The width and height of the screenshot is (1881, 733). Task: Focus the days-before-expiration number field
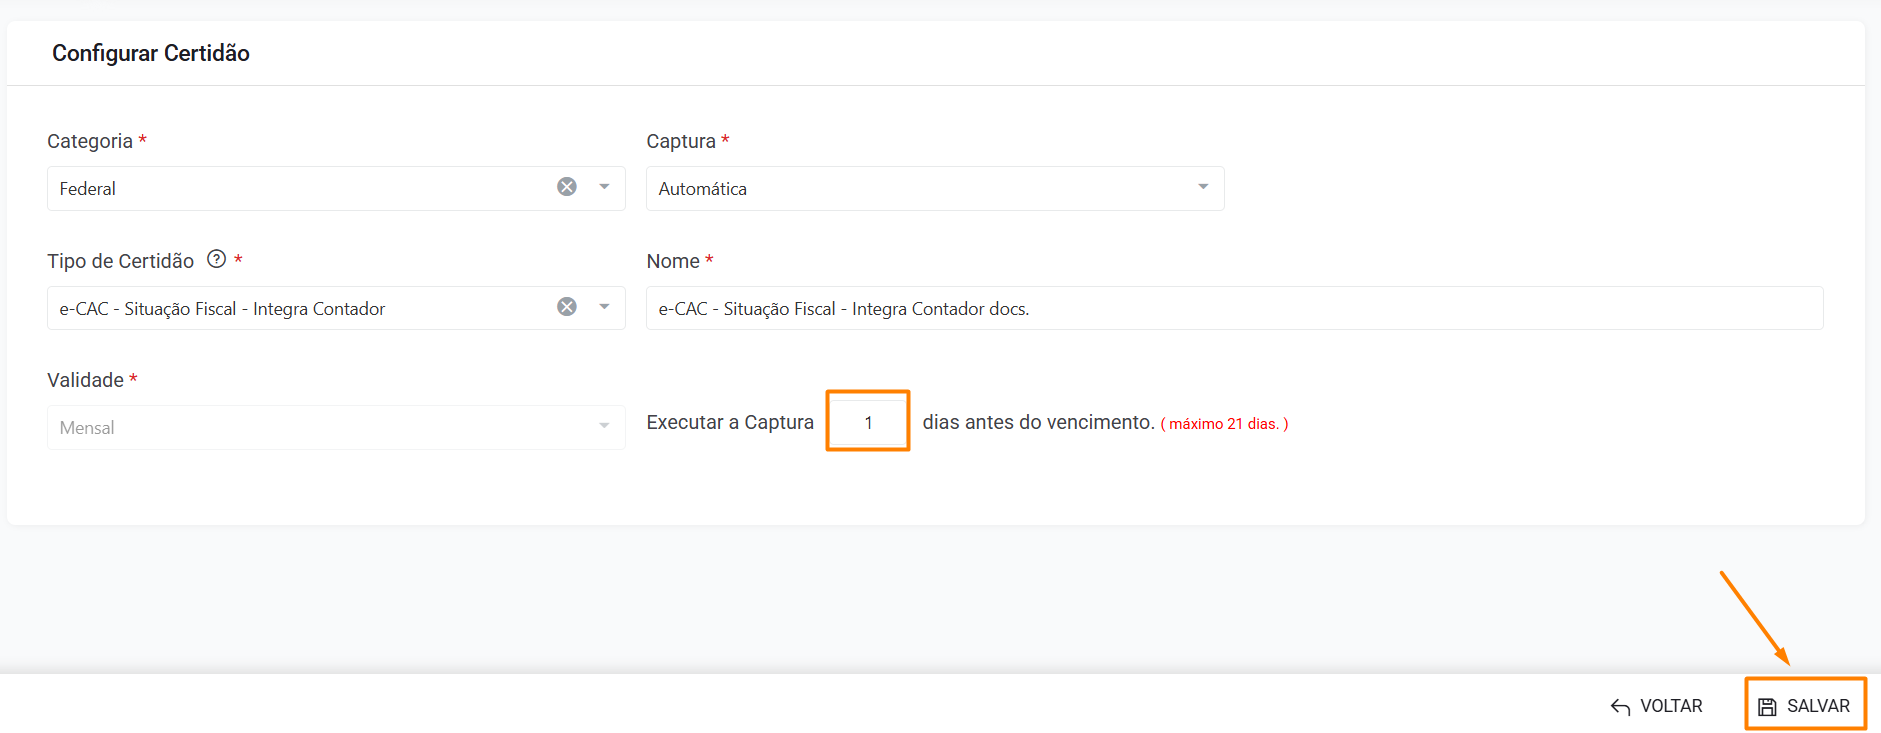click(x=868, y=422)
